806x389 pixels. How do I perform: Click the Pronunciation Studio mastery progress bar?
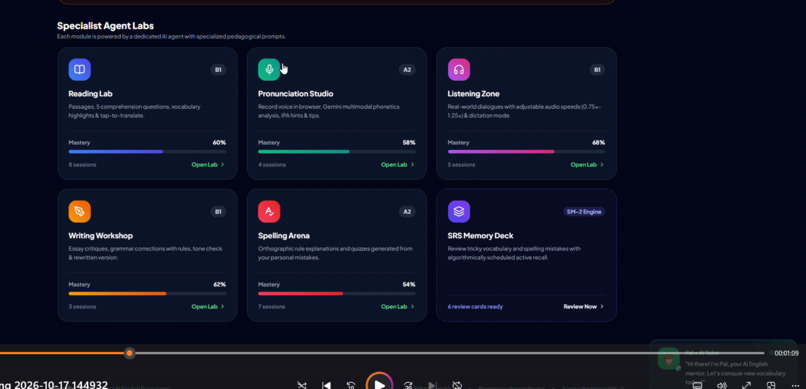pos(337,152)
